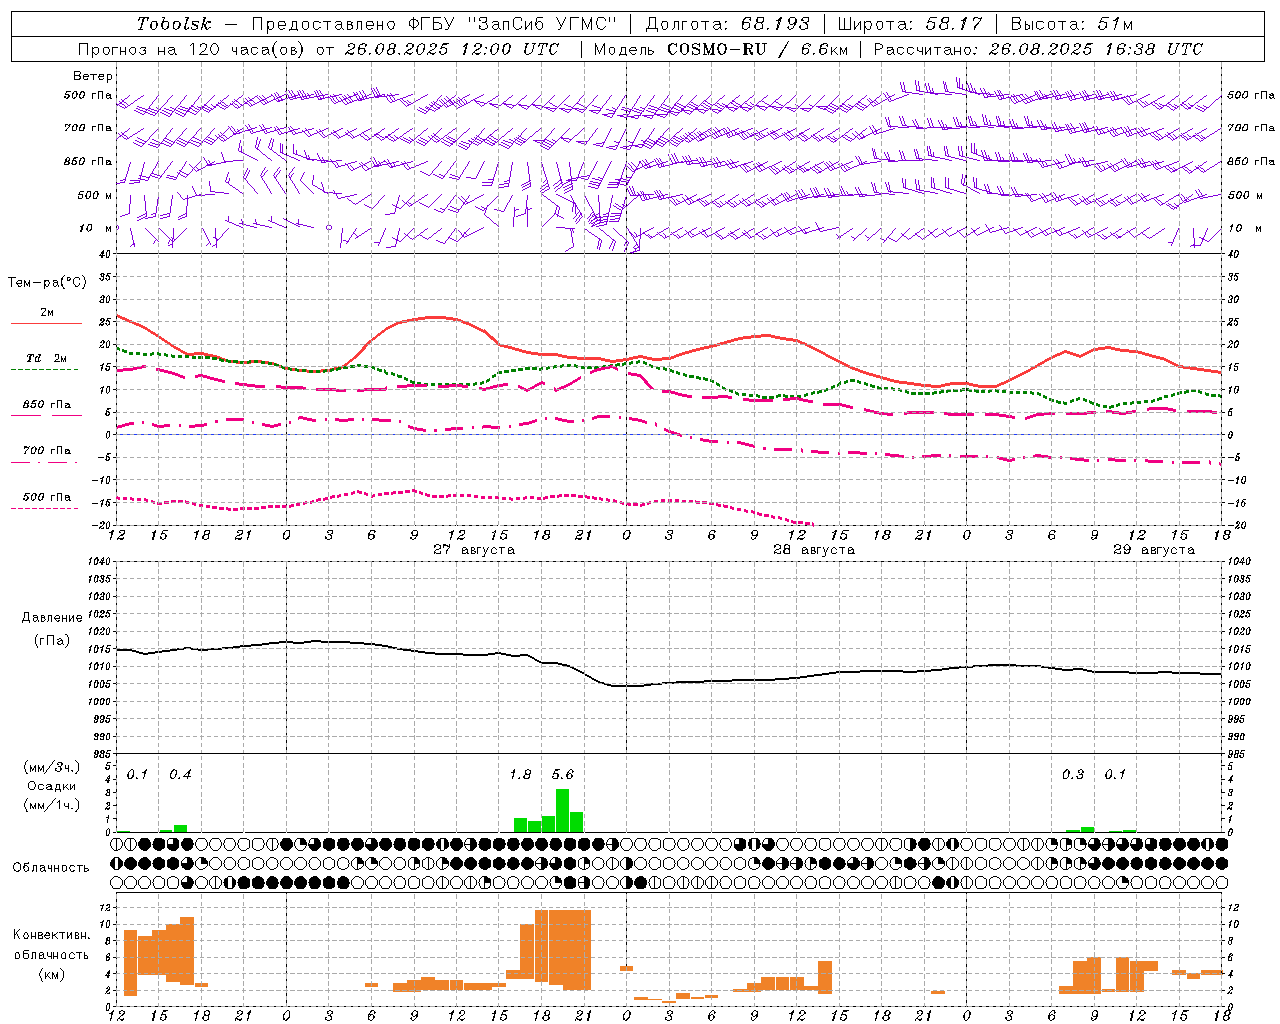
Task: Select the Высота: 51м value
Action: (x=1071, y=24)
